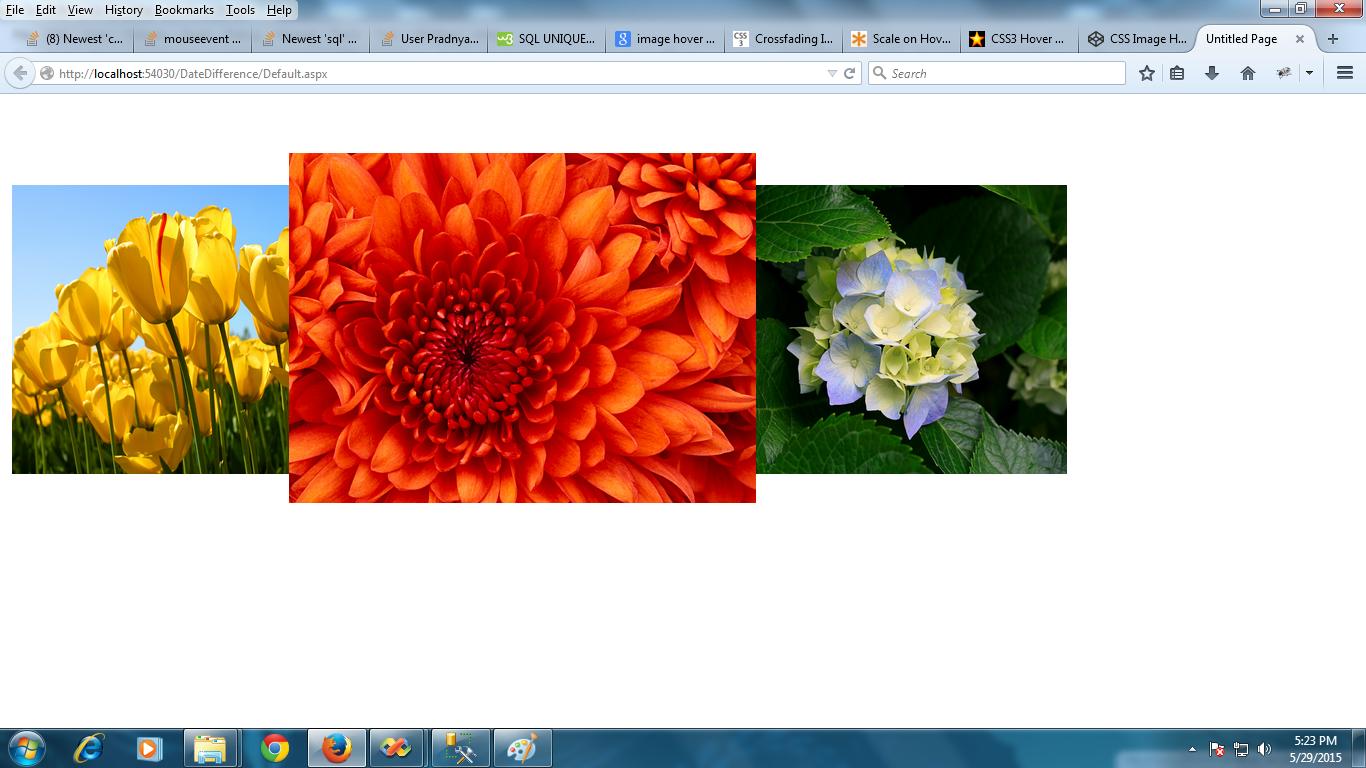Switch to Google Chrome on the taskbar

(274, 748)
